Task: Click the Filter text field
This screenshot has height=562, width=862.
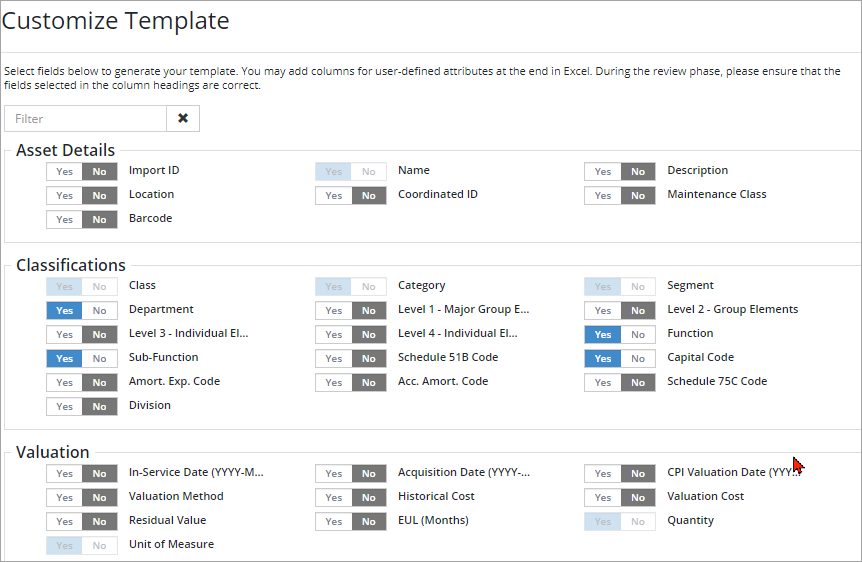Action: 86,118
